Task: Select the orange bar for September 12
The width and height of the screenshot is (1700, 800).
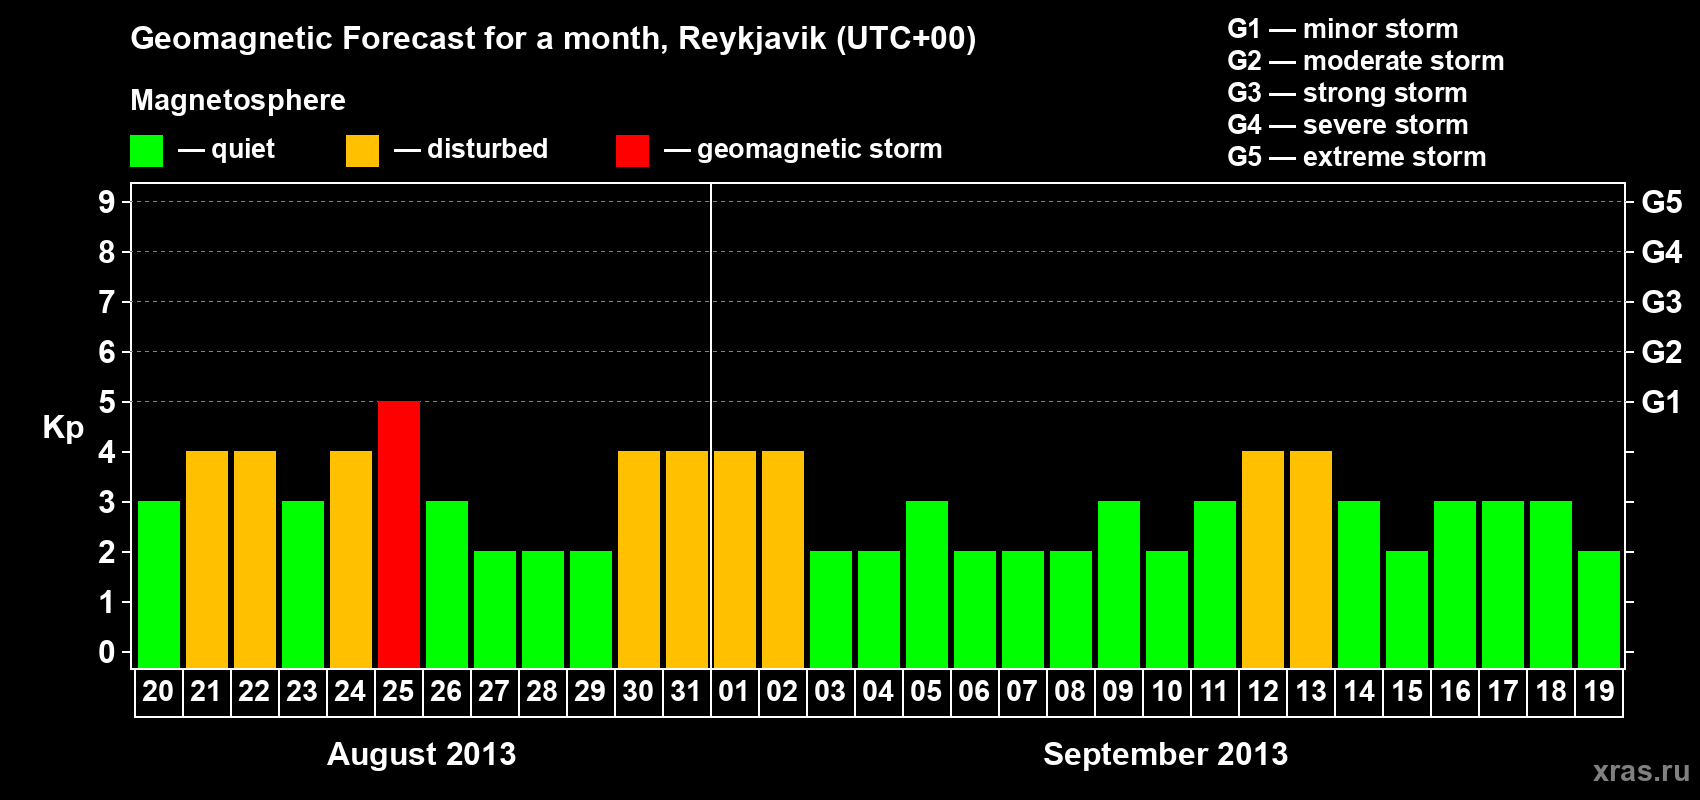Action: [x=1263, y=560]
